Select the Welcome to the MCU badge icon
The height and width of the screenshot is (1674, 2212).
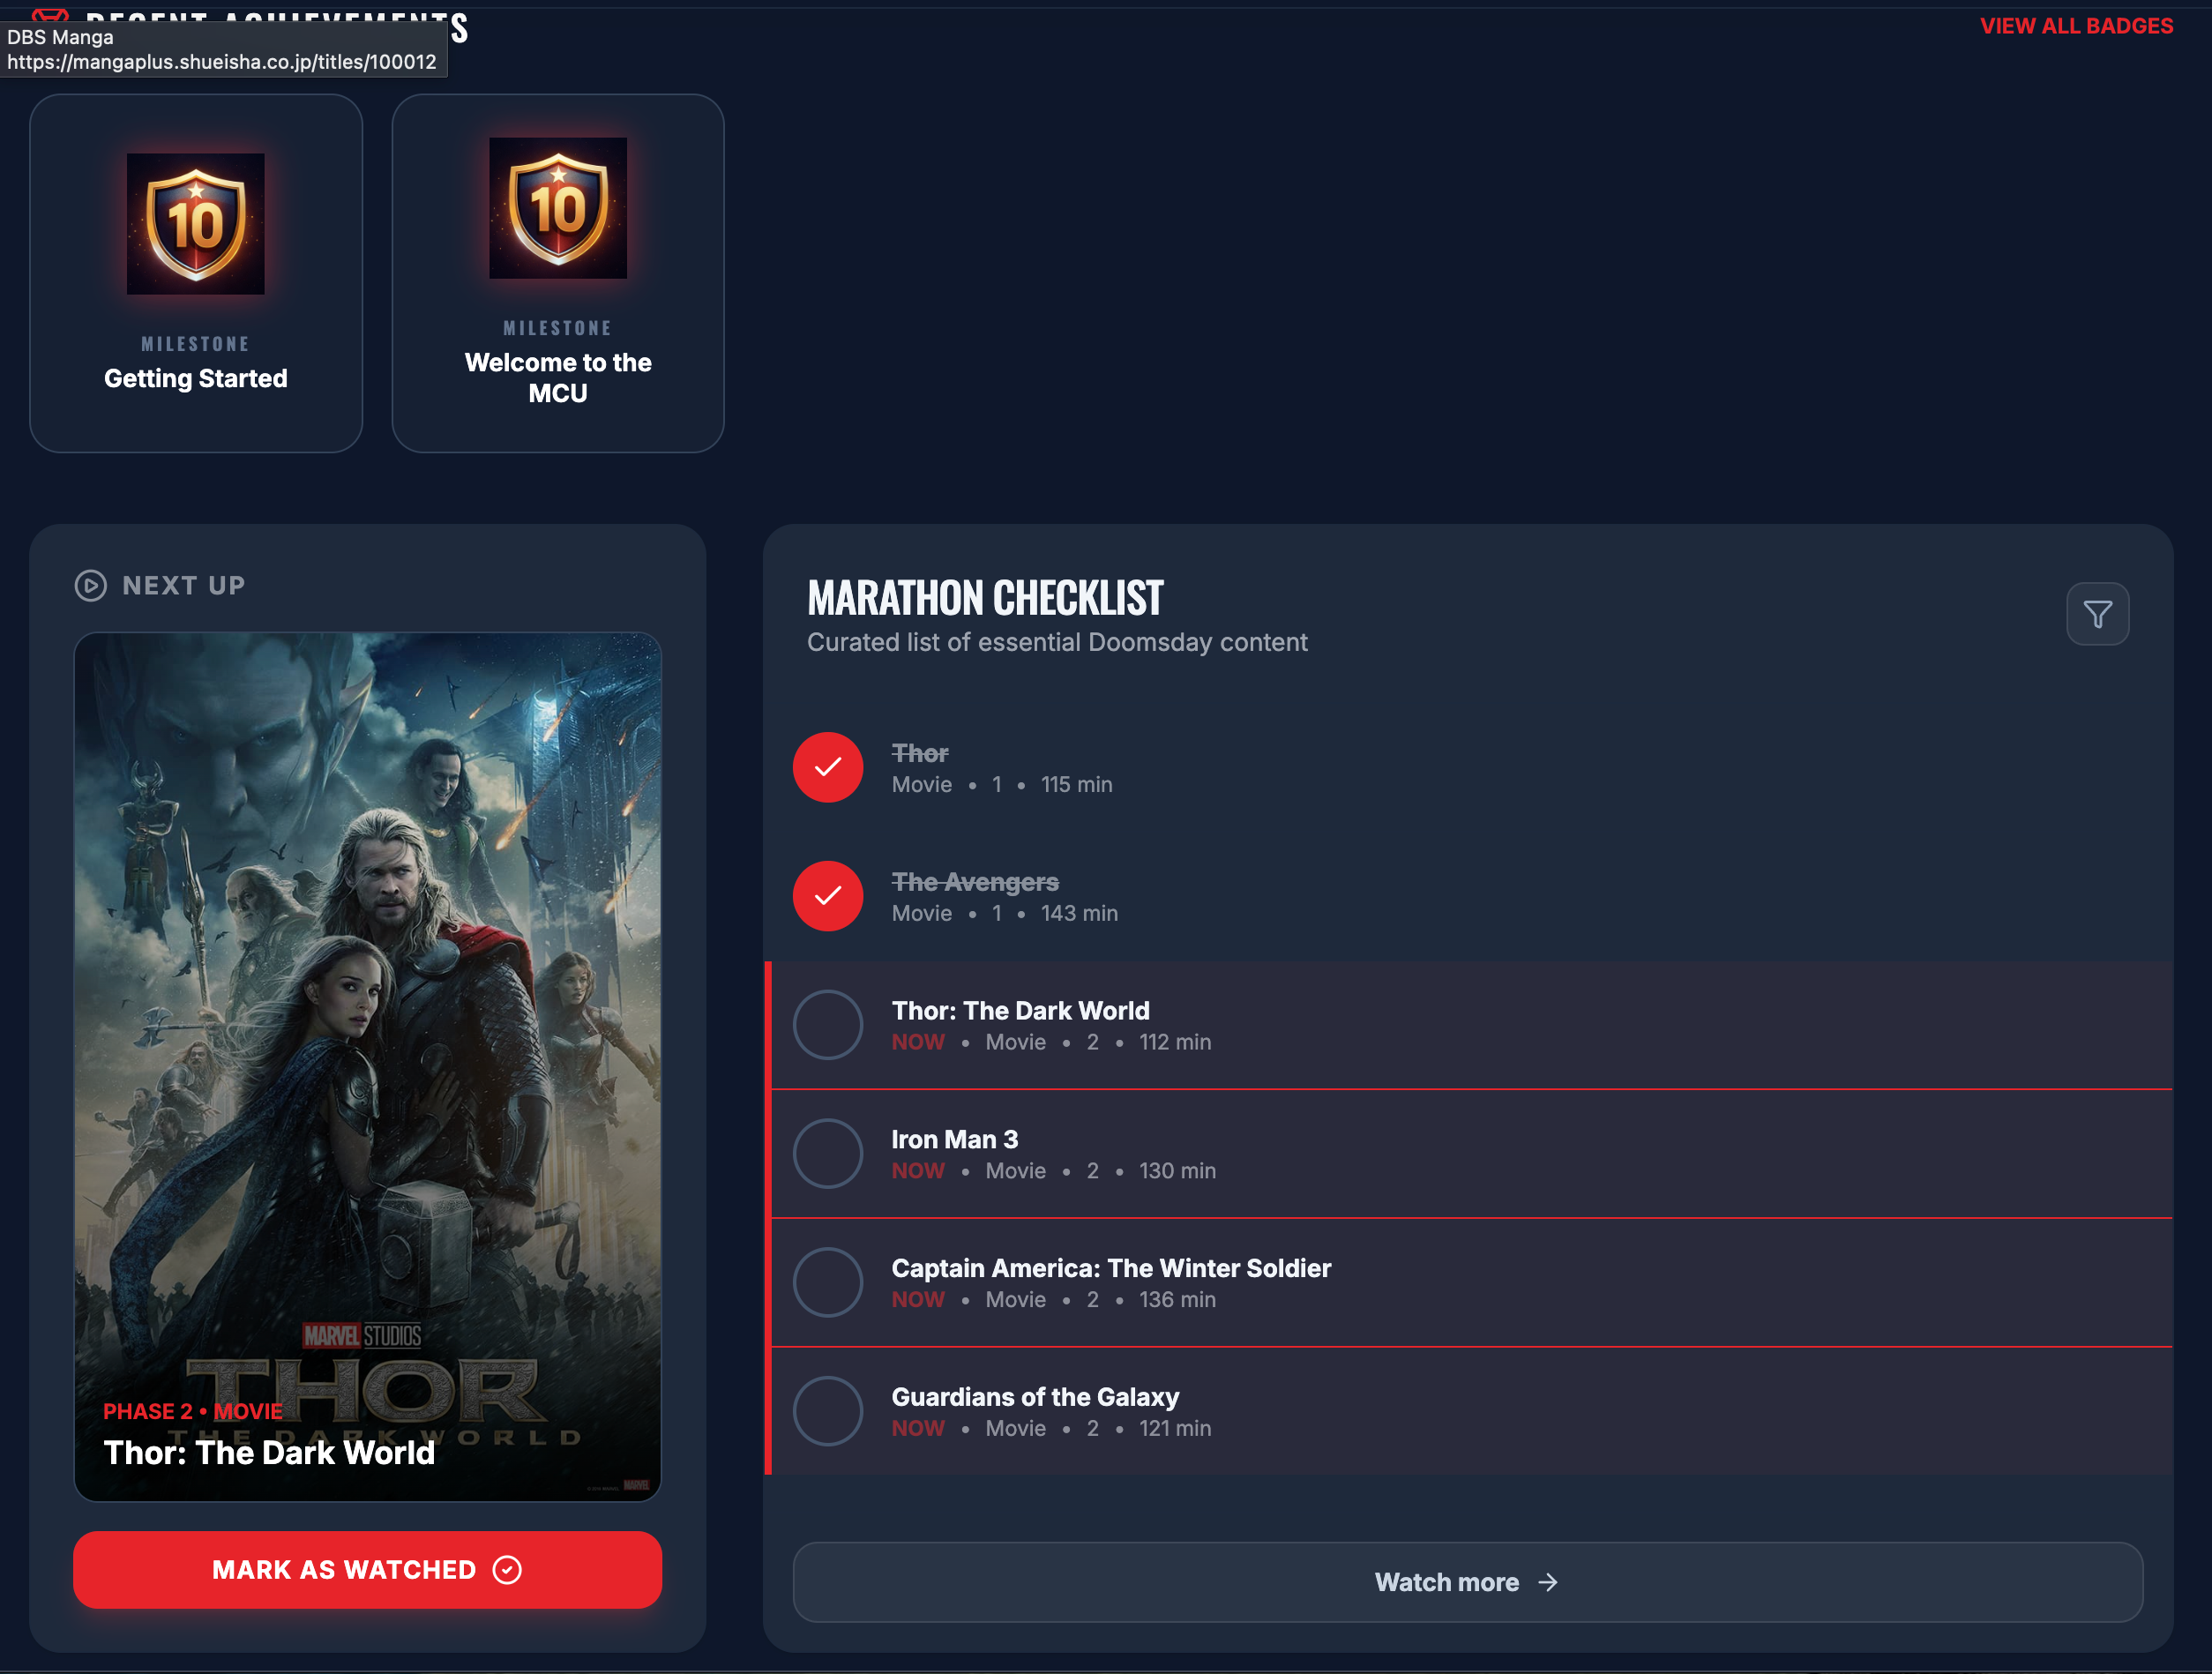(557, 207)
